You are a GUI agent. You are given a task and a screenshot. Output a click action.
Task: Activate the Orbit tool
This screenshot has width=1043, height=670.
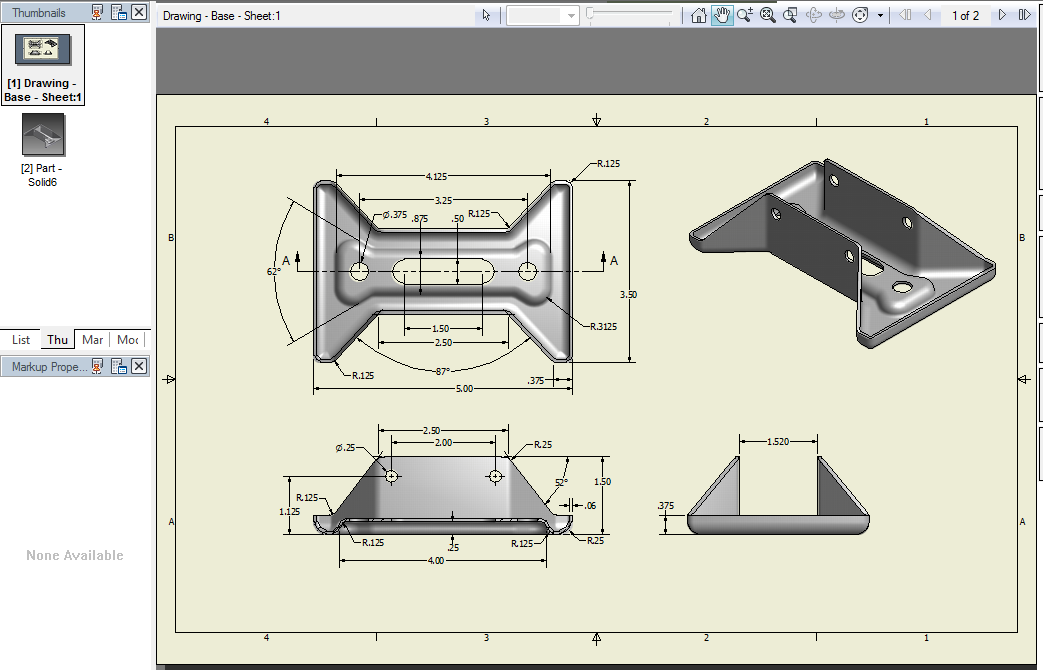point(814,14)
